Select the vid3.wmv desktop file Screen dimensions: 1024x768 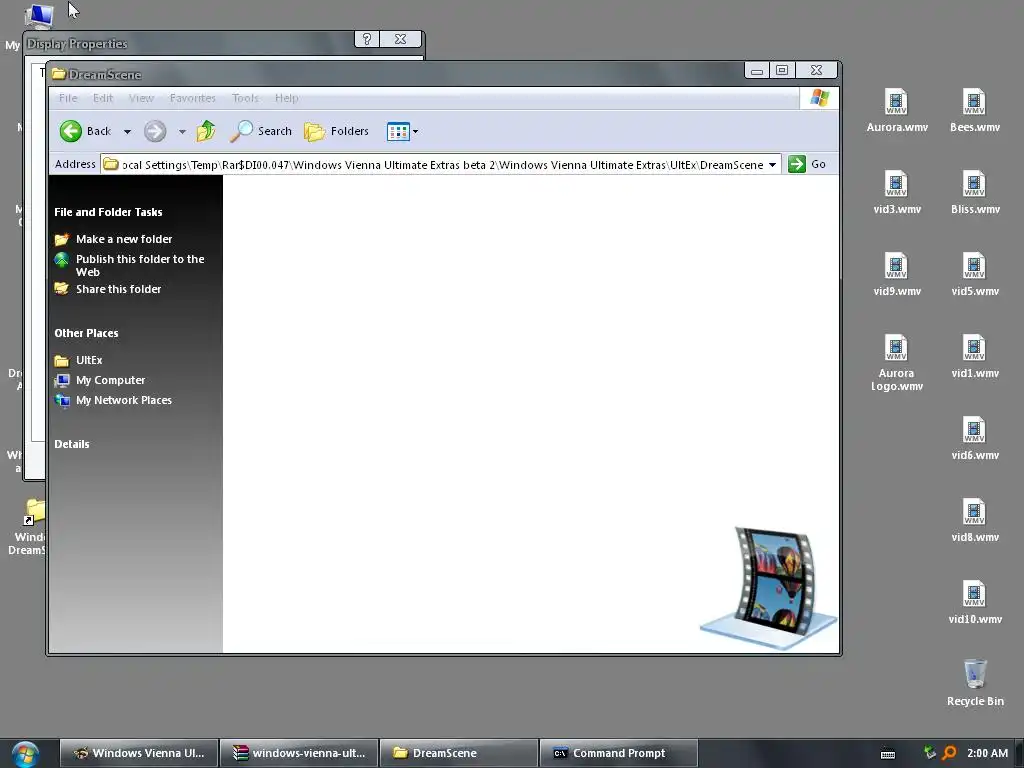coord(897,193)
